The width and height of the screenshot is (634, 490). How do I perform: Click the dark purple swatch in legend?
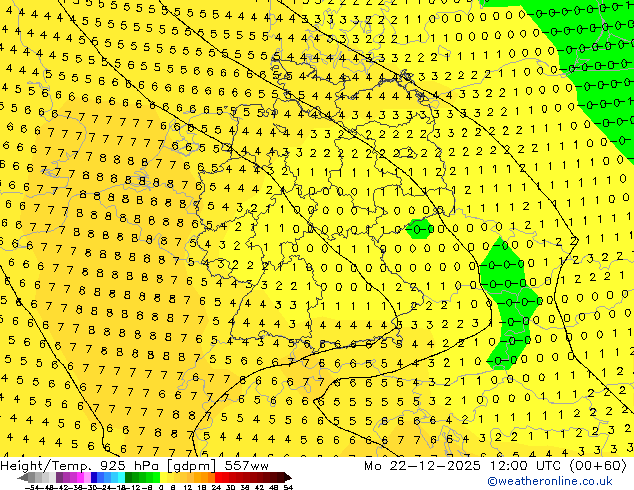59,477
